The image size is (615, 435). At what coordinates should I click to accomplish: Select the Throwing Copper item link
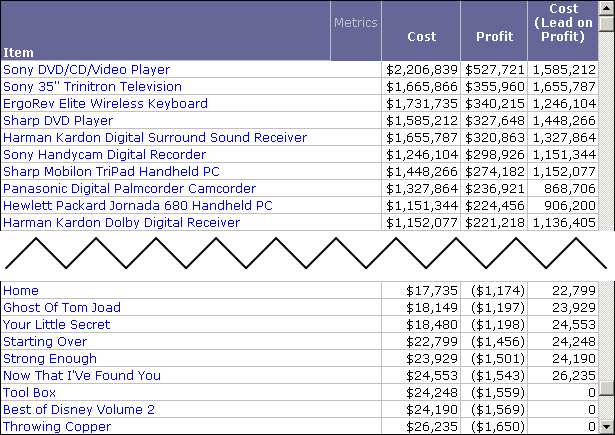click(57, 427)
